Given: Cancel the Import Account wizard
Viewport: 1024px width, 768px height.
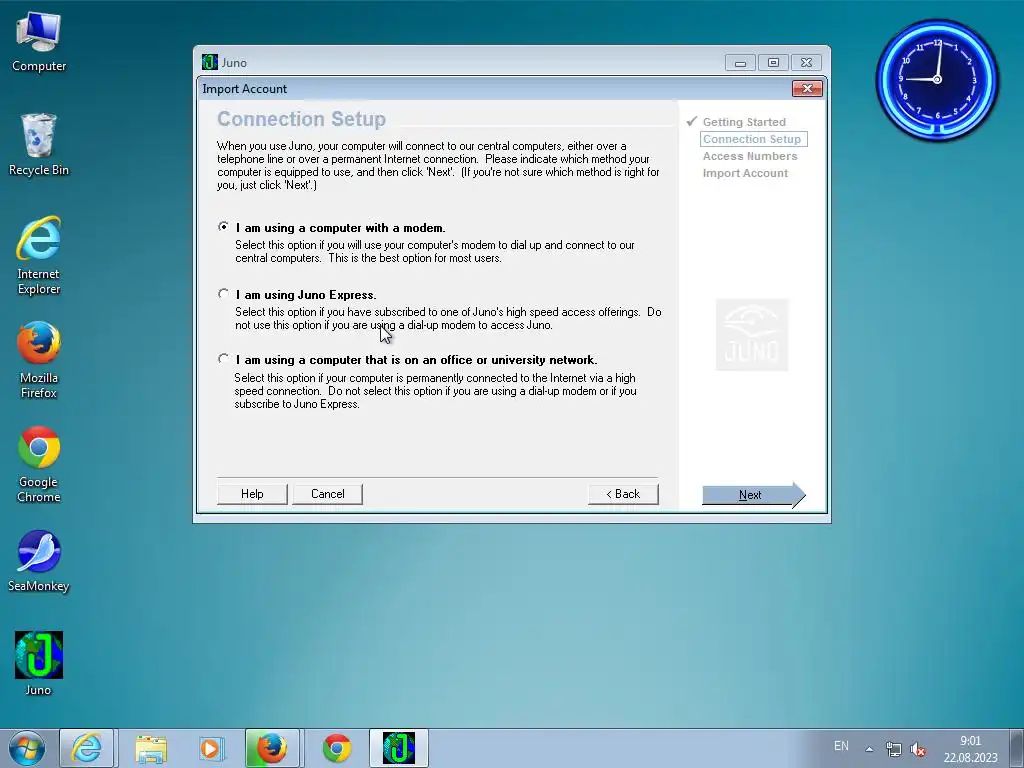Looking at the screenshot, I should [328, 494].
